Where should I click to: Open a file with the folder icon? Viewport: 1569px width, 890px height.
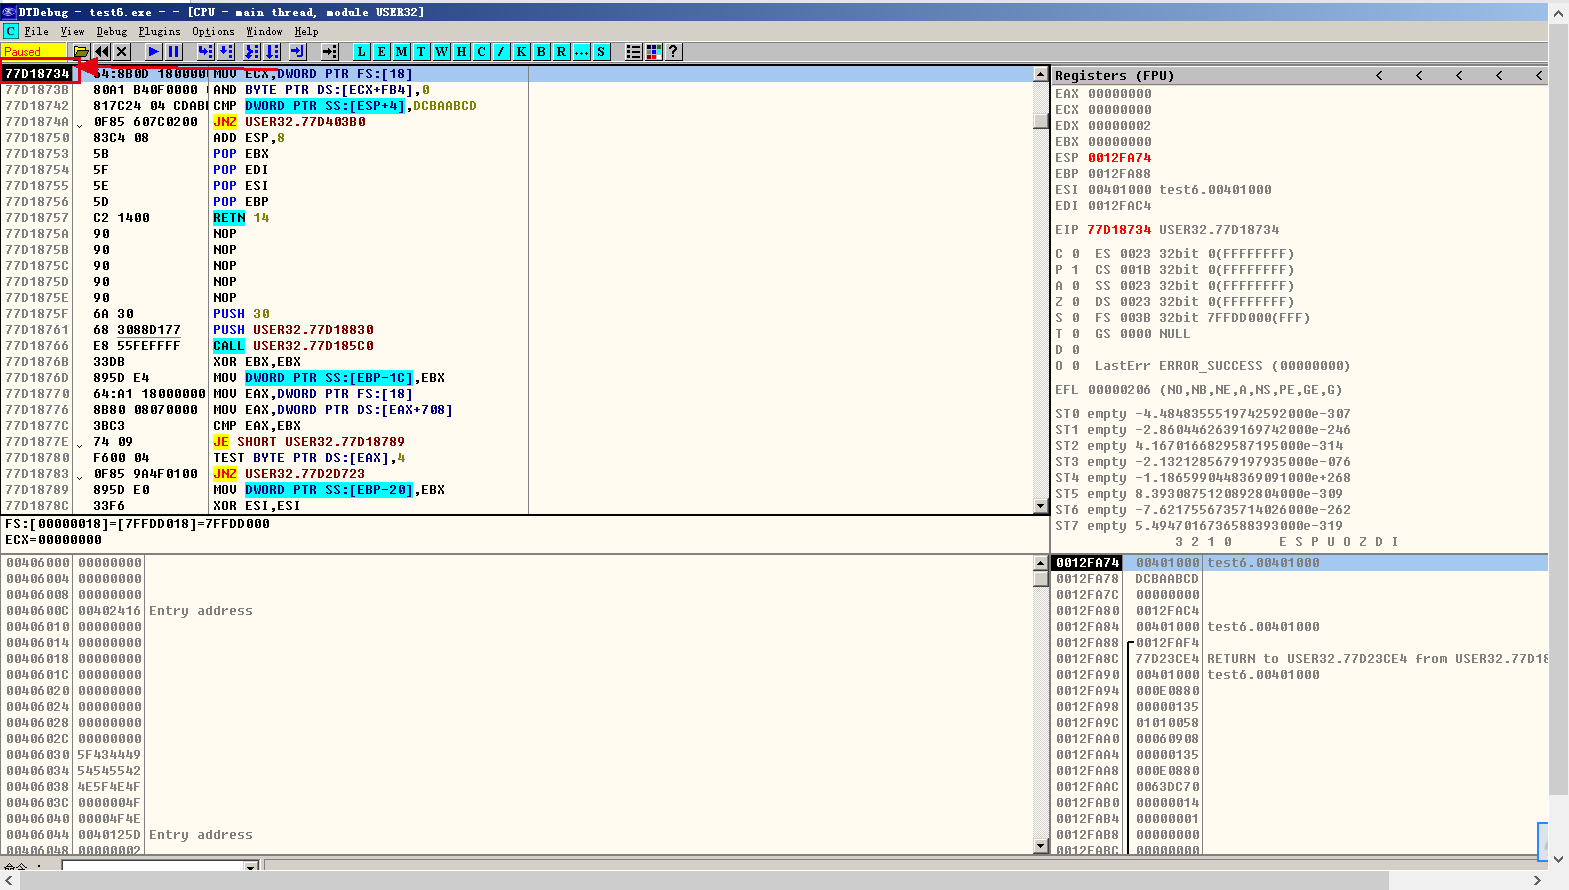click(x=81, y=52)
